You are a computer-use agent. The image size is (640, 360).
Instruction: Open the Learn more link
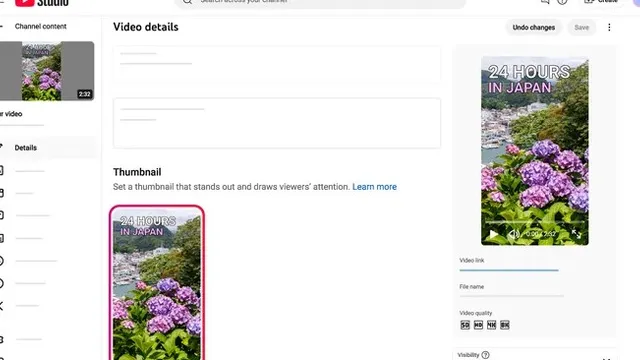tap(374, 187)
